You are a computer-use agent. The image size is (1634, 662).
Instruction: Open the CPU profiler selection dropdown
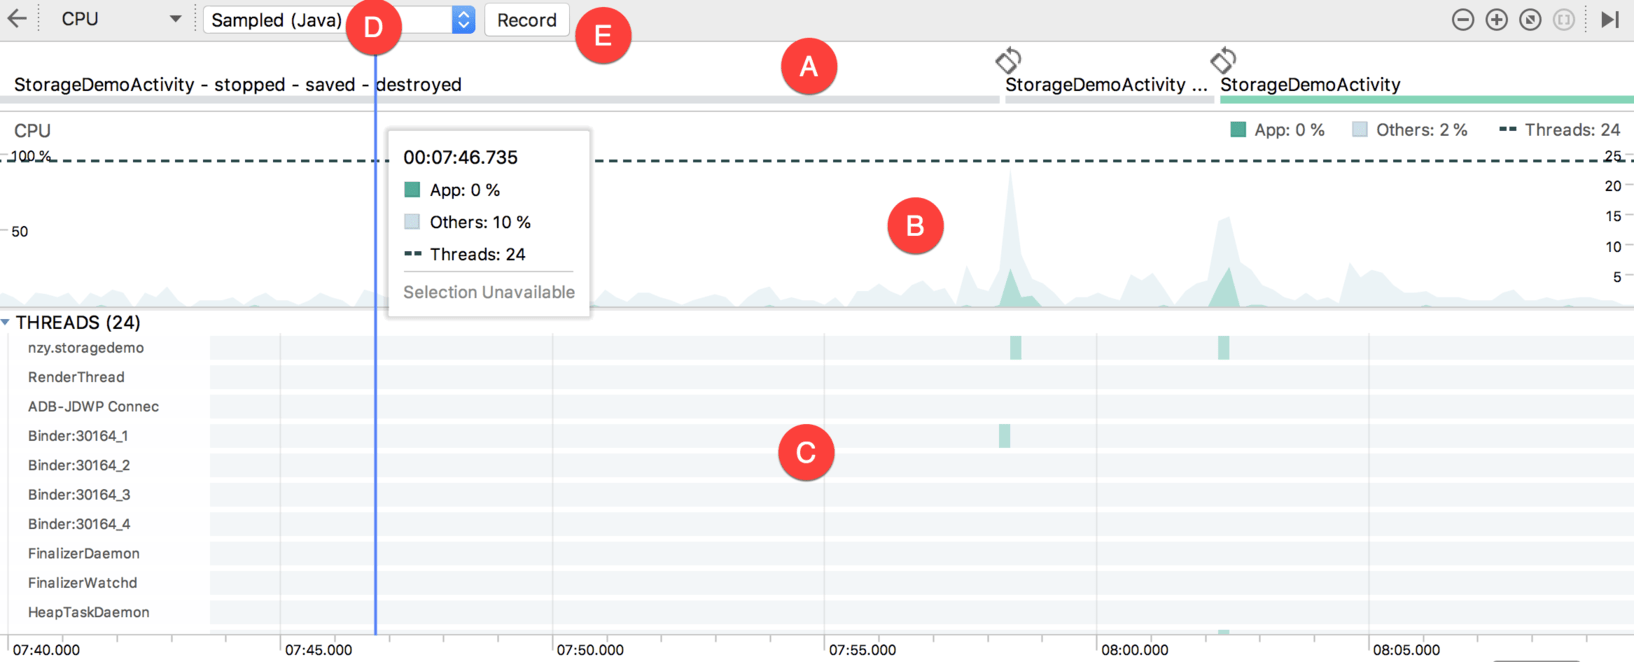pos(120,19)
